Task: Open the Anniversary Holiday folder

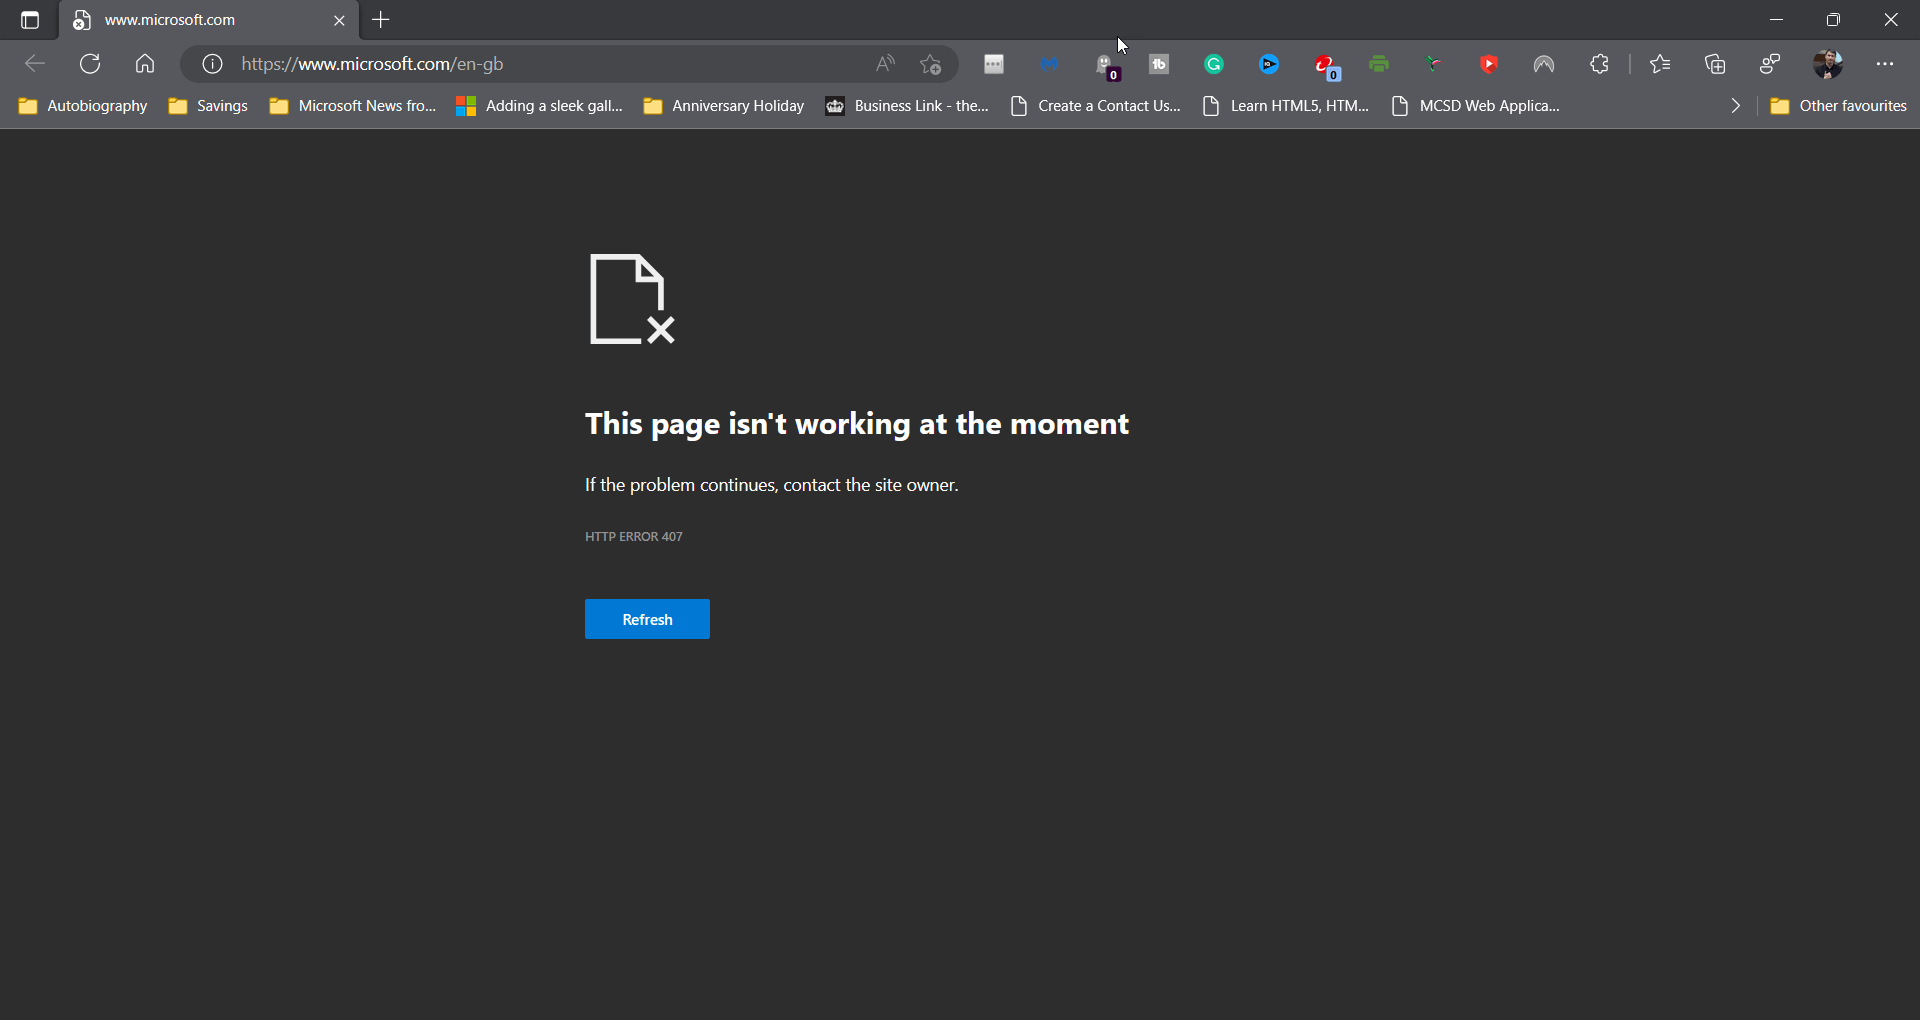Action: (x=723, y=106)
